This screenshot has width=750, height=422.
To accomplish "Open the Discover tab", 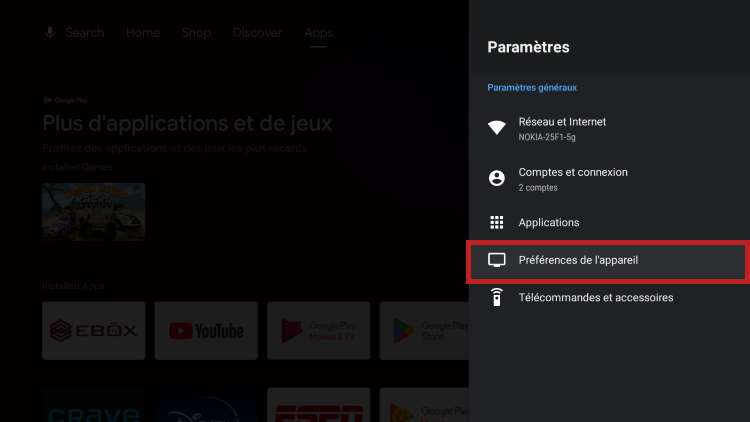I will point(257,33).
